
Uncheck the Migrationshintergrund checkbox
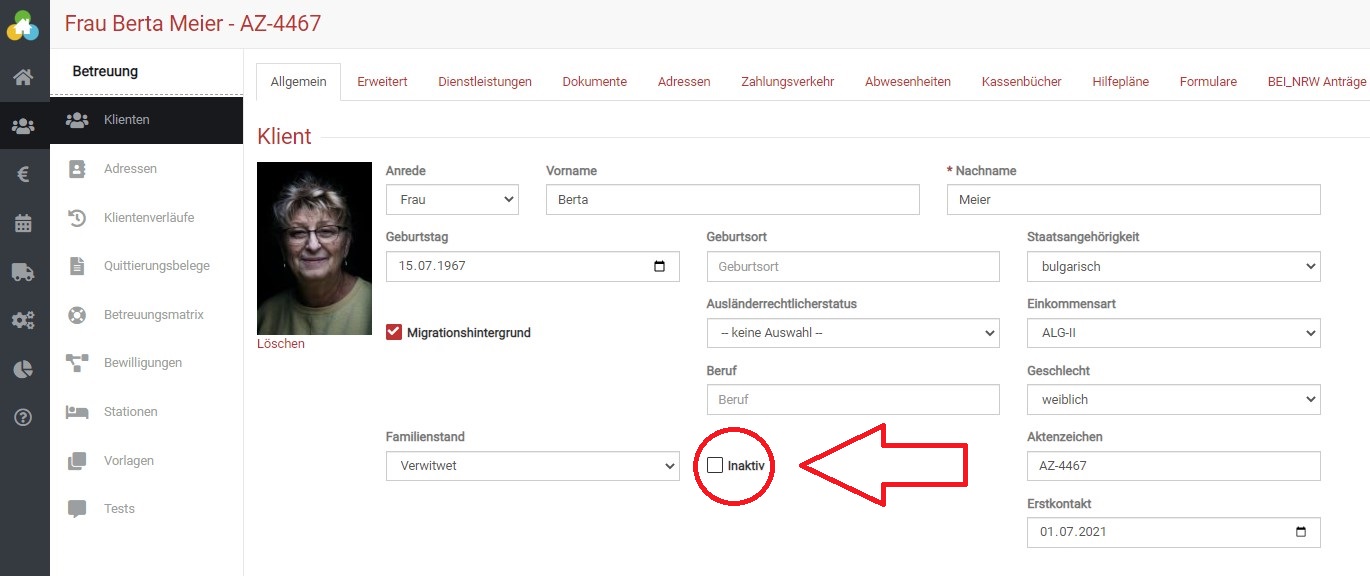tap(394, 332)
